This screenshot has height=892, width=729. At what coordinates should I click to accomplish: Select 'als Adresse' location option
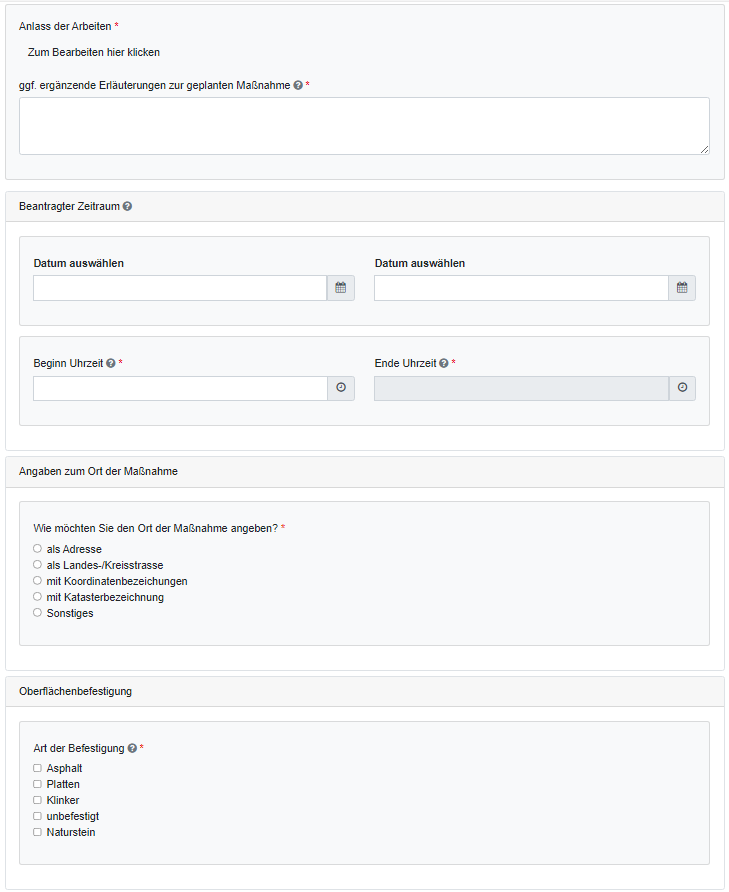tap(38, 549)
